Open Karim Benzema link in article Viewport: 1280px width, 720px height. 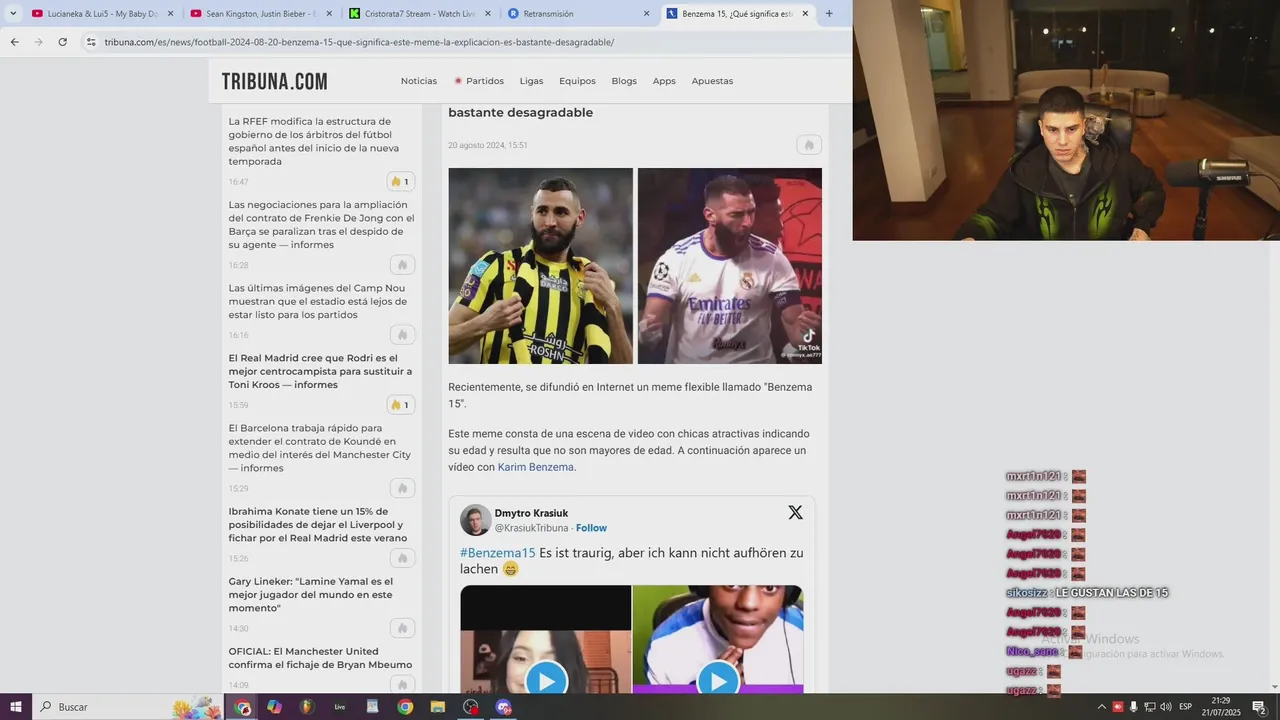coord(536,467)
